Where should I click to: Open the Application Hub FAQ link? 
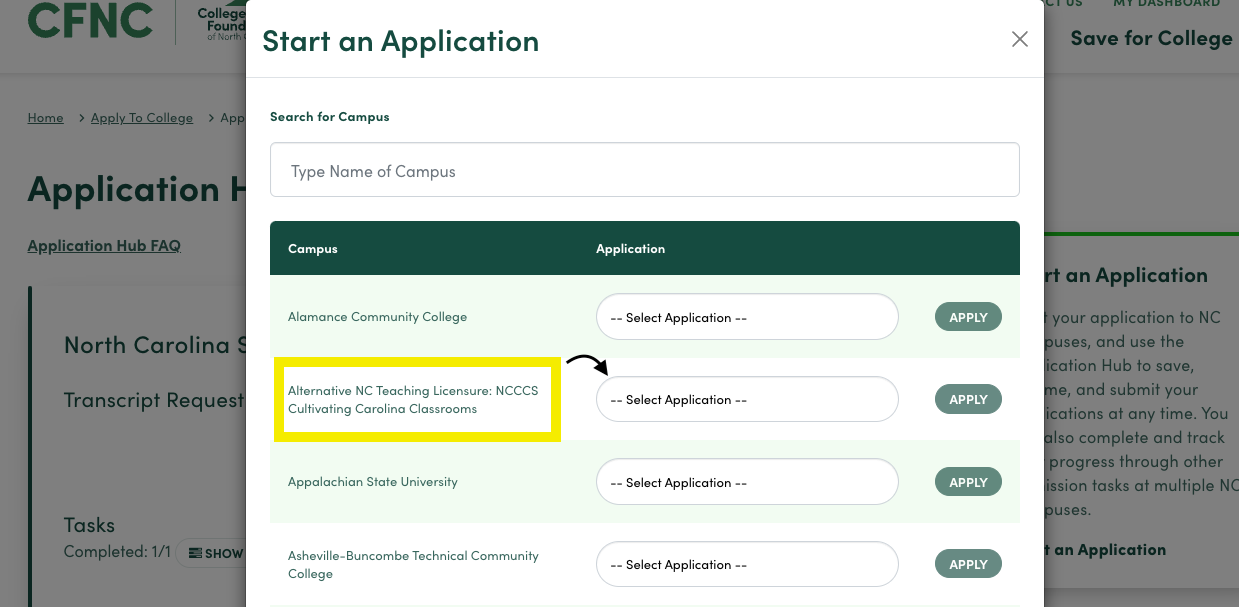tap(104, 246)
